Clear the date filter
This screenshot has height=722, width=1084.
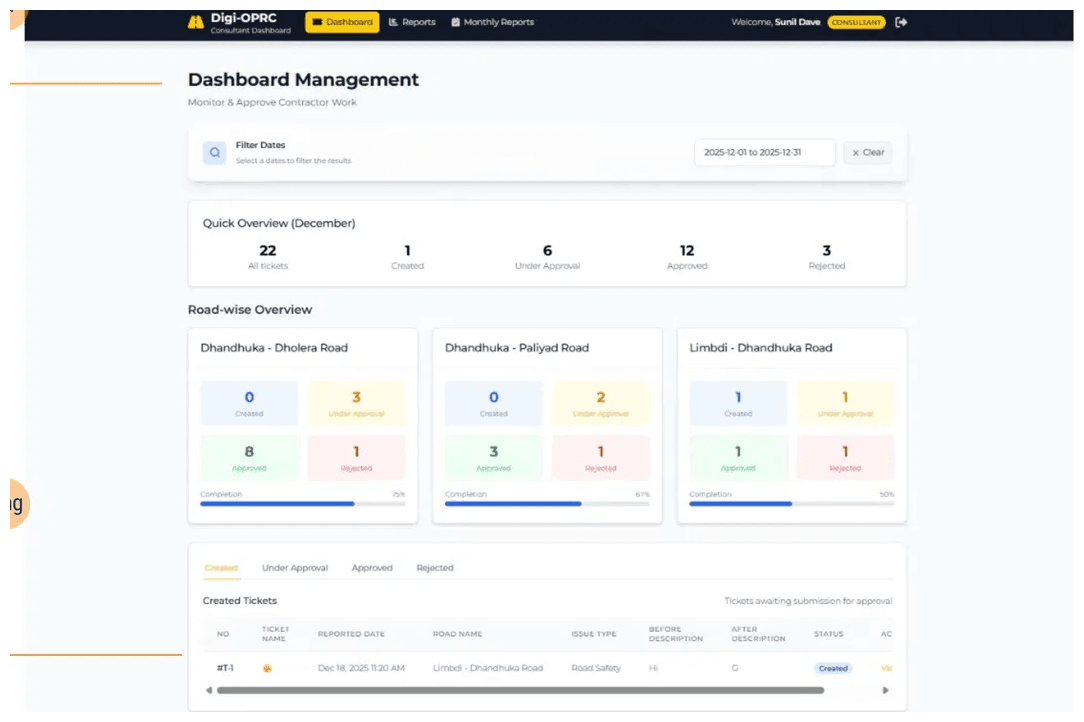coord(868,152)
